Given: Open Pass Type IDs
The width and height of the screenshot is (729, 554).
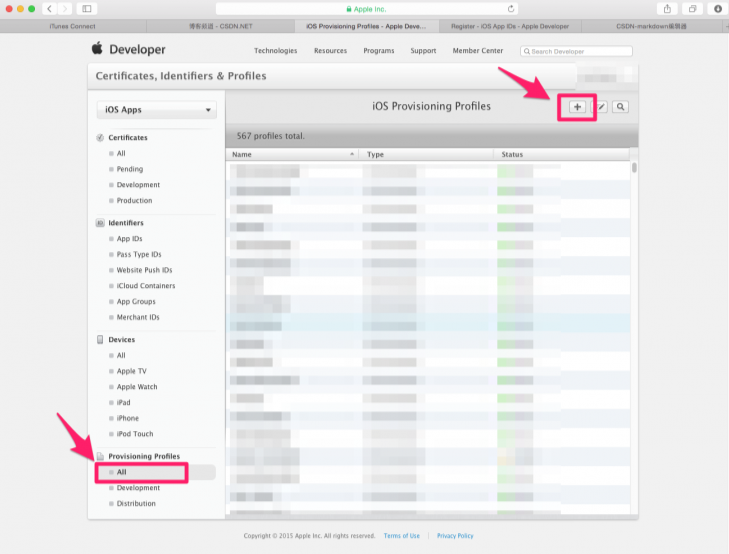Looking at the screenshot, I should [x=139, y=255].
